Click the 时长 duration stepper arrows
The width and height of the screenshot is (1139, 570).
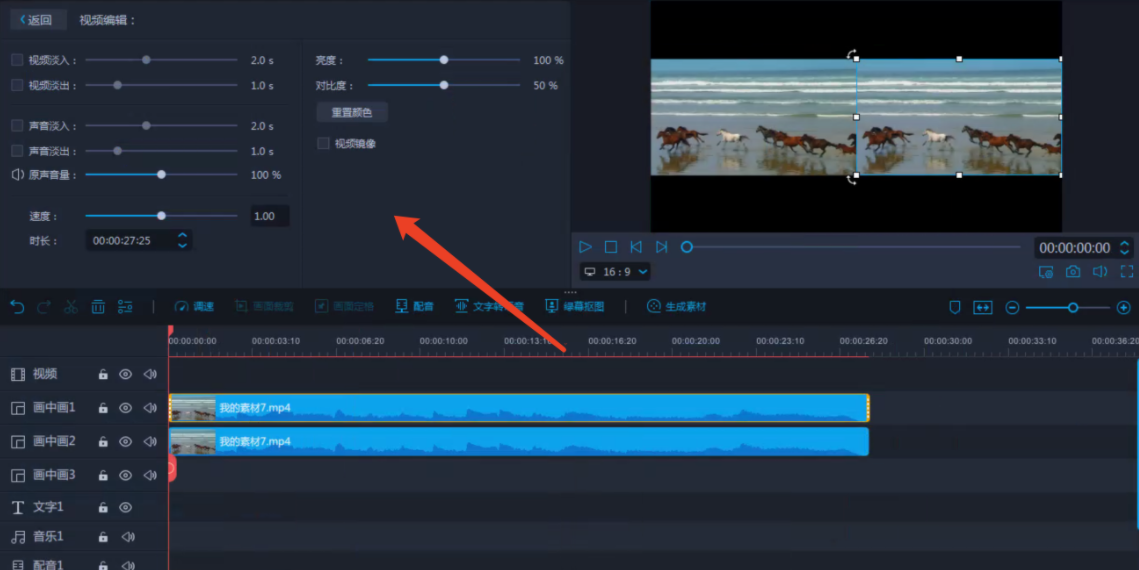coord(182,241)
